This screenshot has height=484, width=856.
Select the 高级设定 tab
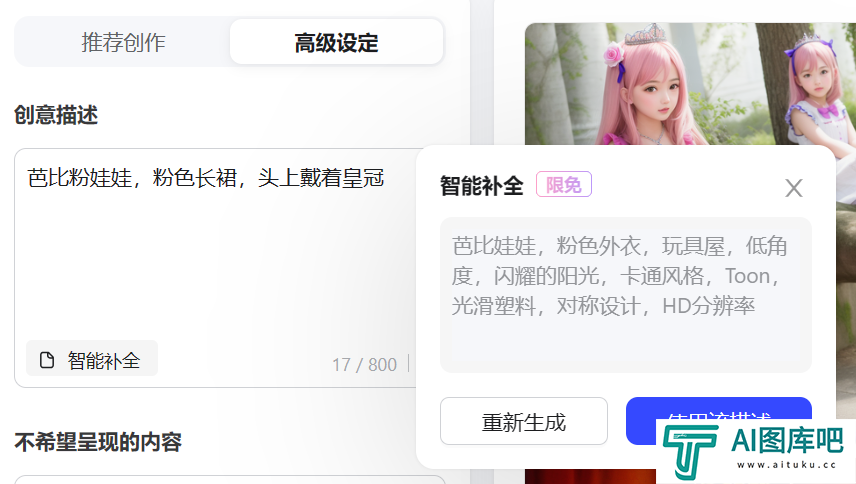(x=336, y=42)
